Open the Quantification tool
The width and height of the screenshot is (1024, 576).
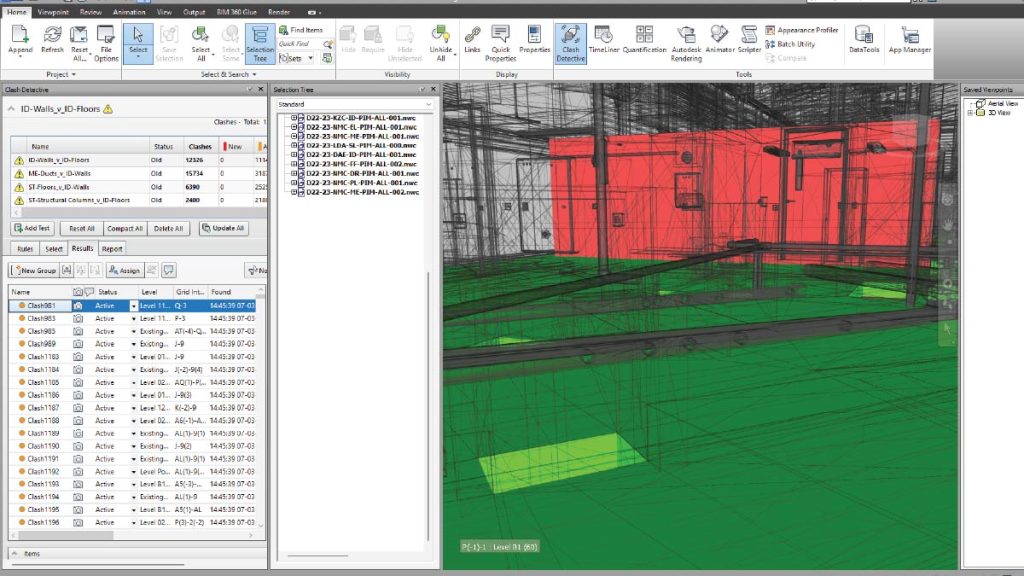tap(645, 40)
